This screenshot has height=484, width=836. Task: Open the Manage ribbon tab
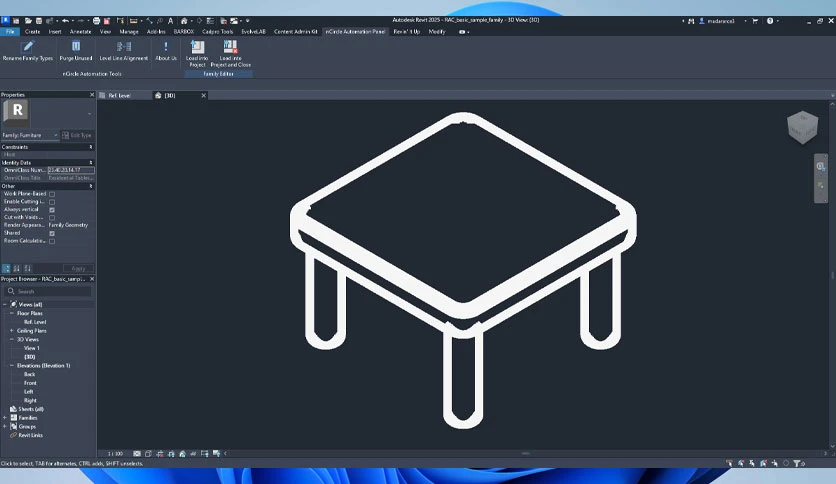pyautogui.click(x=129, y=32)
